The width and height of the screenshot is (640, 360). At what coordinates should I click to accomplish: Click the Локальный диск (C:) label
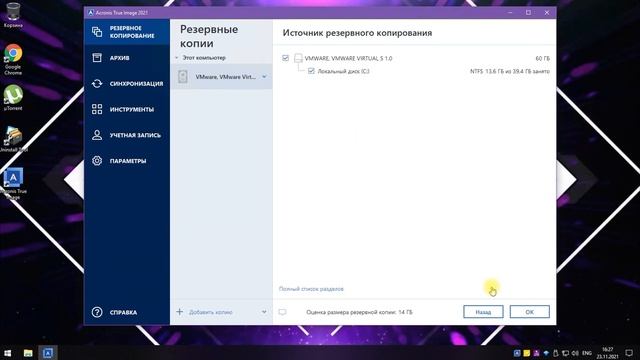[x=343, y=71]
